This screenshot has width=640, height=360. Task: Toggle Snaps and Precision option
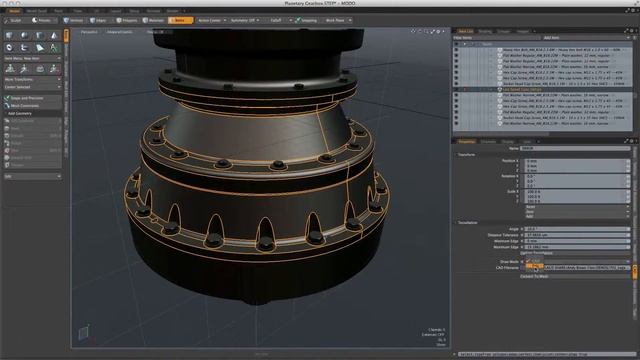pos(33,98)
